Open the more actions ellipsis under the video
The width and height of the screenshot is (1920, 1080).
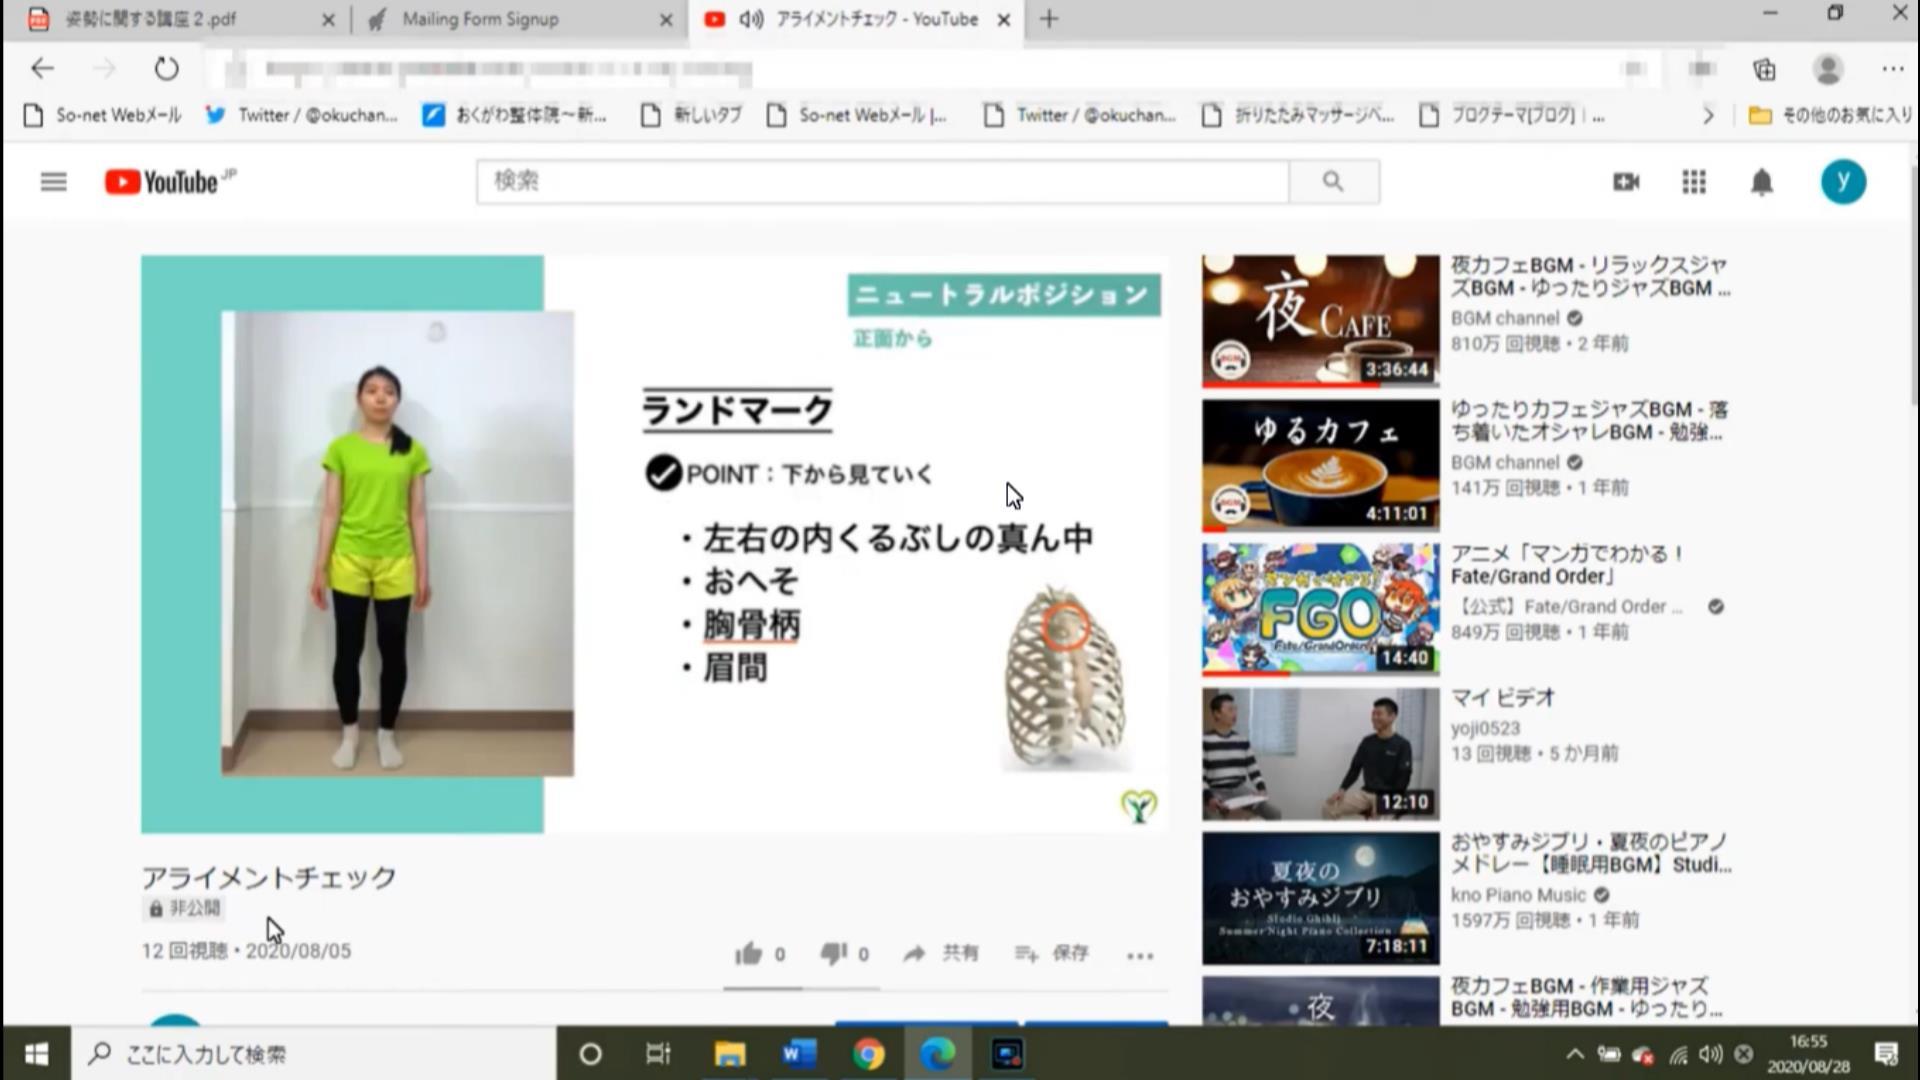click(x=1140, y=956)
